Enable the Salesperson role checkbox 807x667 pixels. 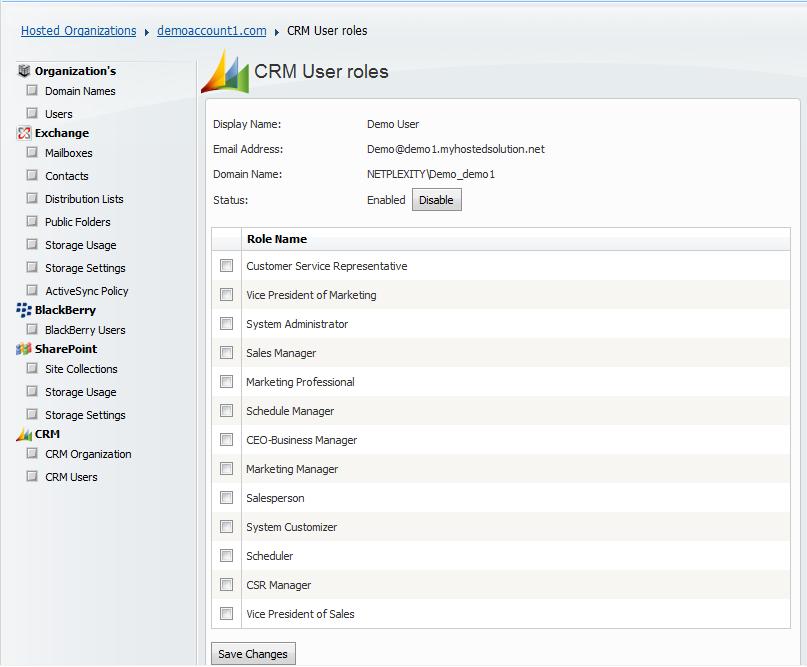pyautogui.click(x=227, y=497)
